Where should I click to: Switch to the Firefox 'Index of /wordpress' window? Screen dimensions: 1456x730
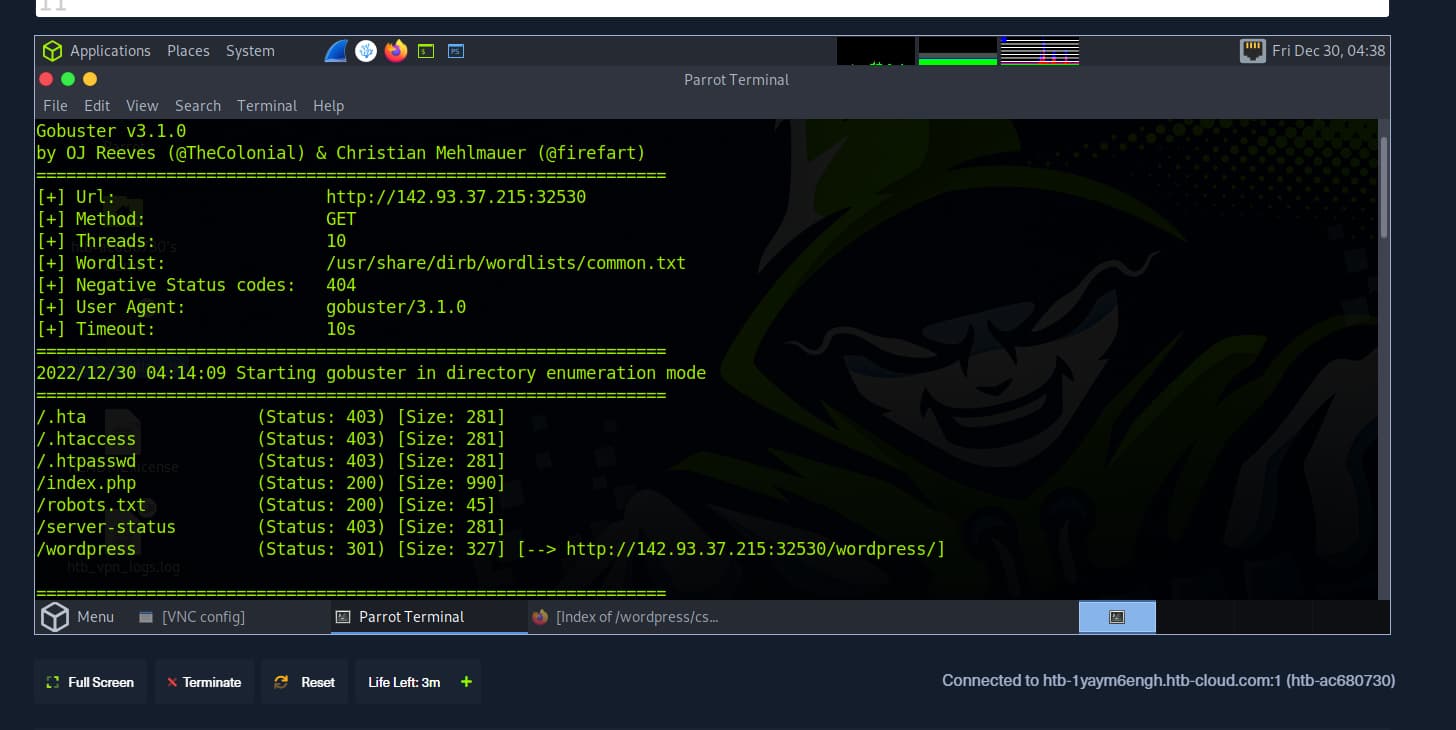tap(626, 617)
